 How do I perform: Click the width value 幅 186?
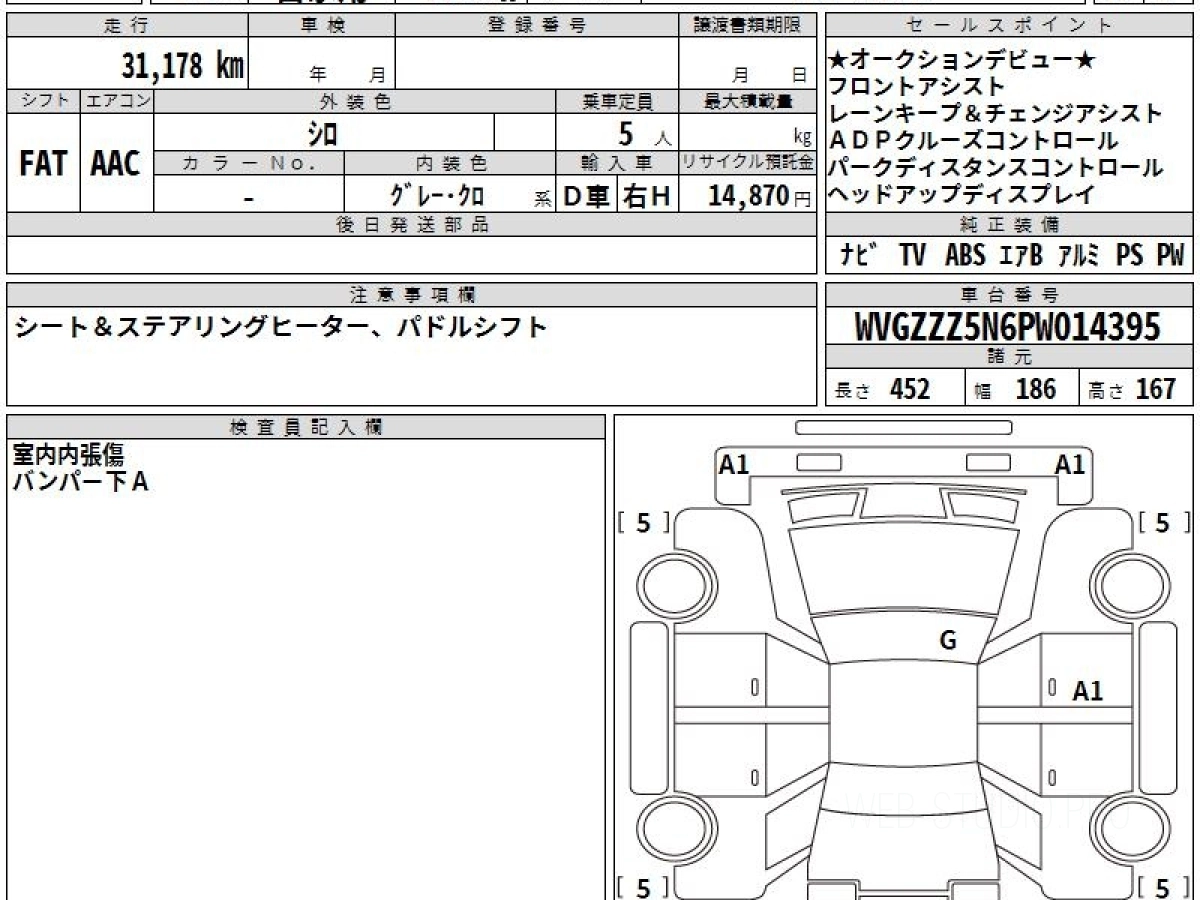tap(1016, 389)
